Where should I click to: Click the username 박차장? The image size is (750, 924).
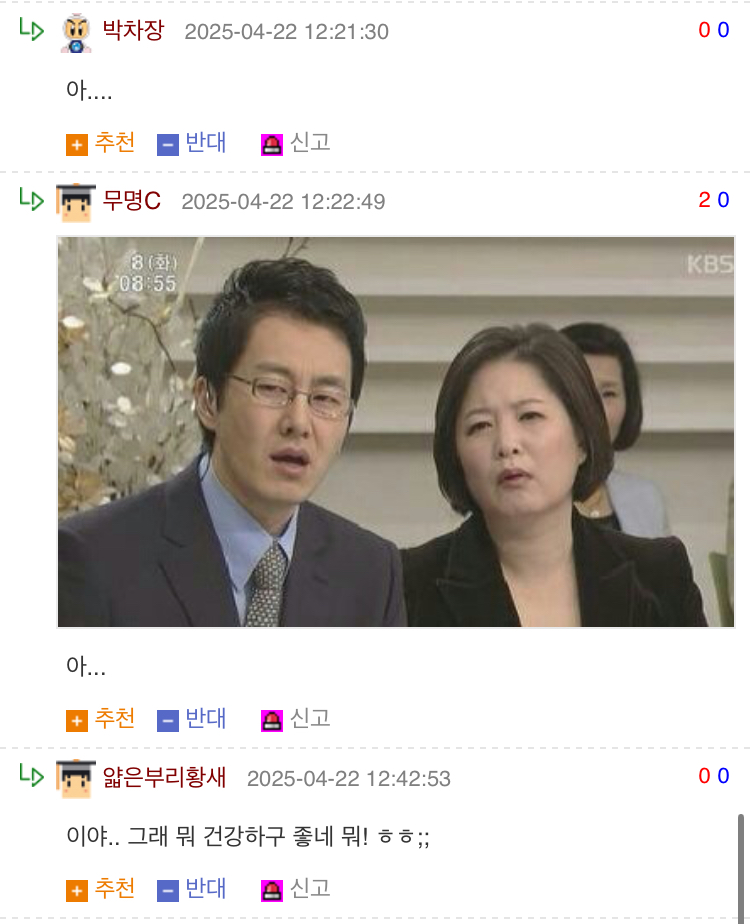click(x=133, y=30)
